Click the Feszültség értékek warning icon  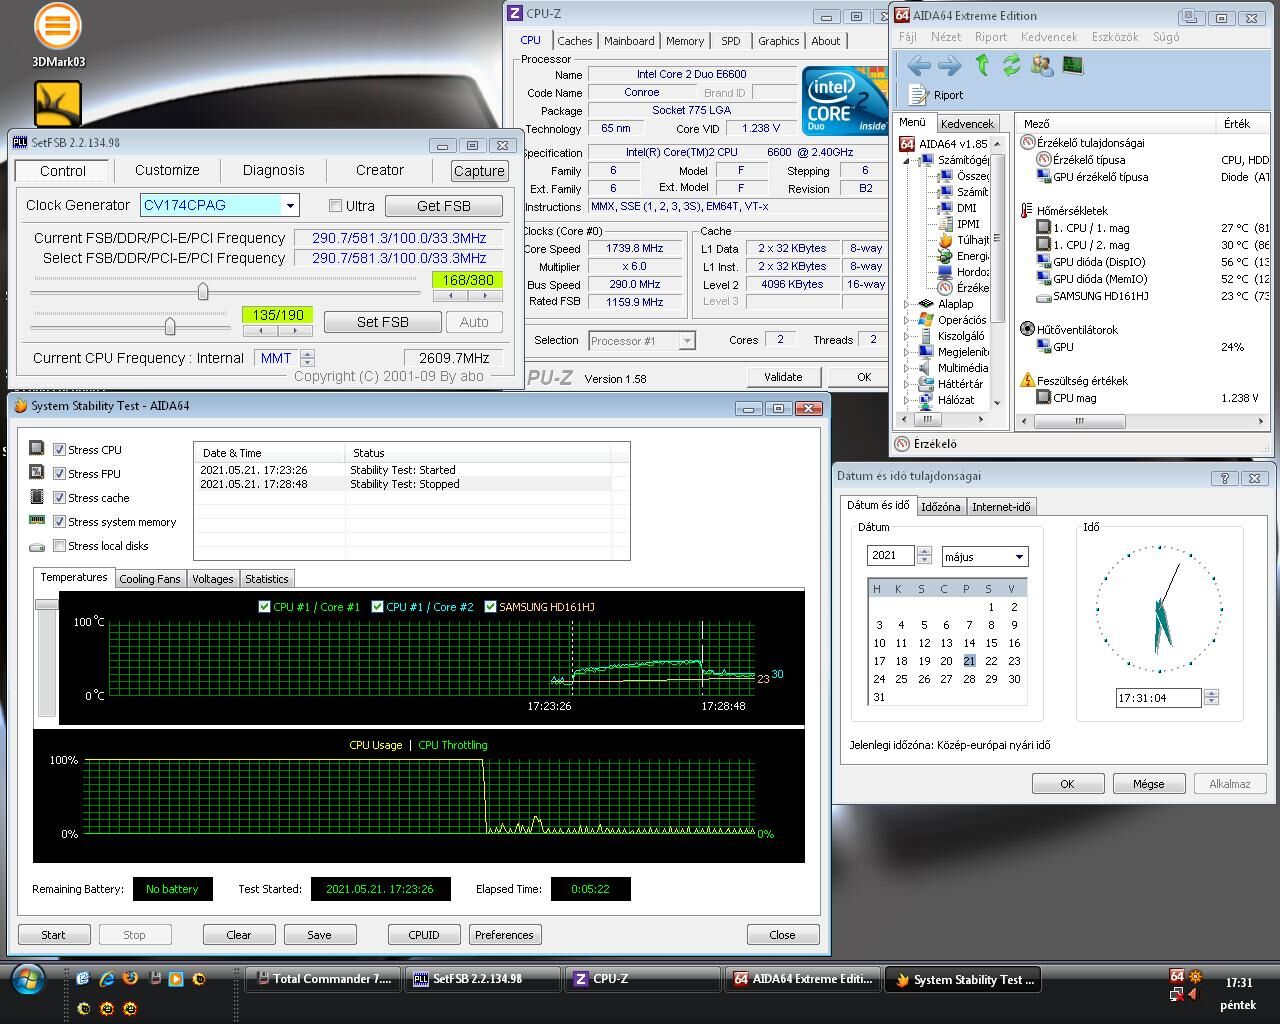tap(1027, 380)
